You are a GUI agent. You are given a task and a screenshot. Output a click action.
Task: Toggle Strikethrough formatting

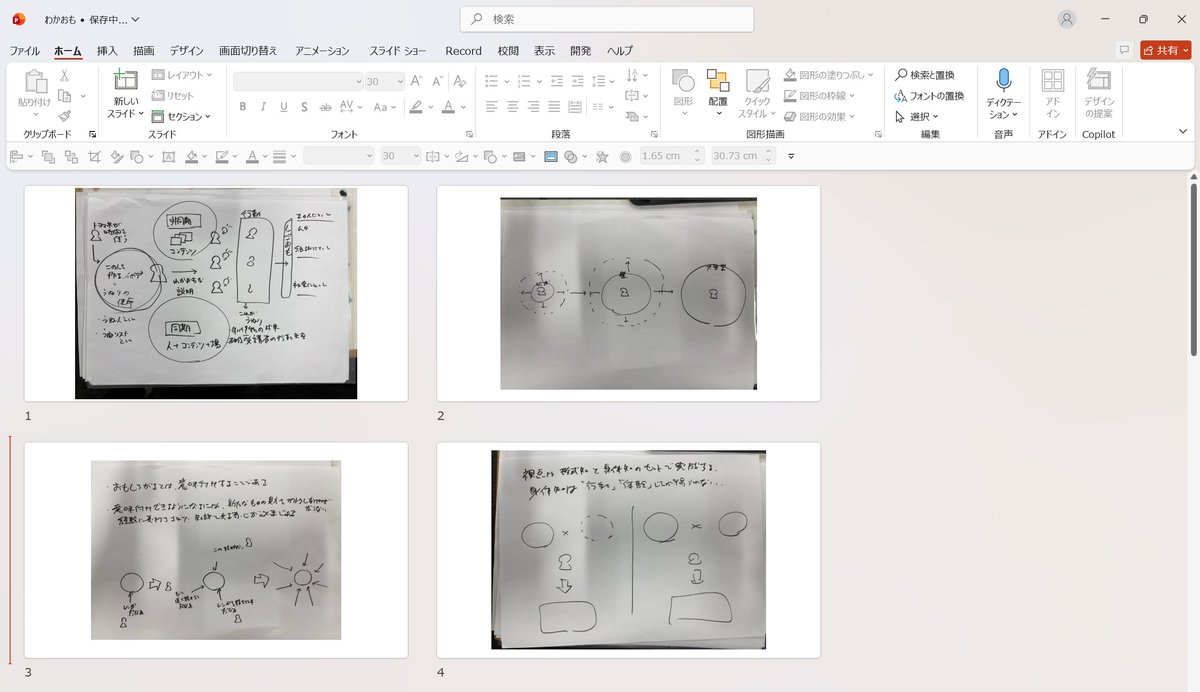coord(324,107)
